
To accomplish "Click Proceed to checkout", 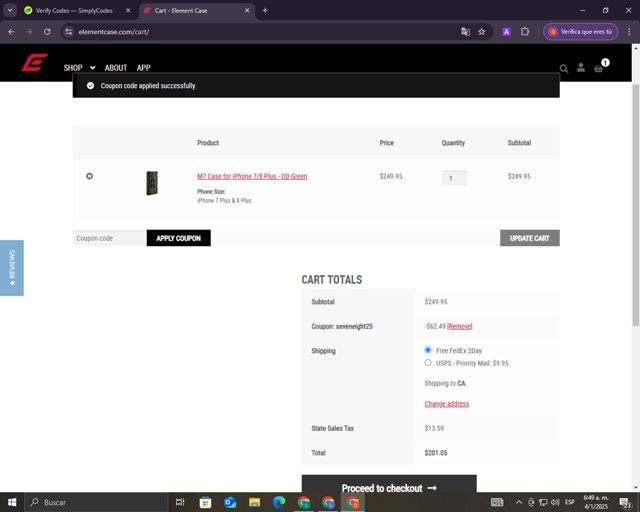I will pyautogui.click(x=389, y=484).
